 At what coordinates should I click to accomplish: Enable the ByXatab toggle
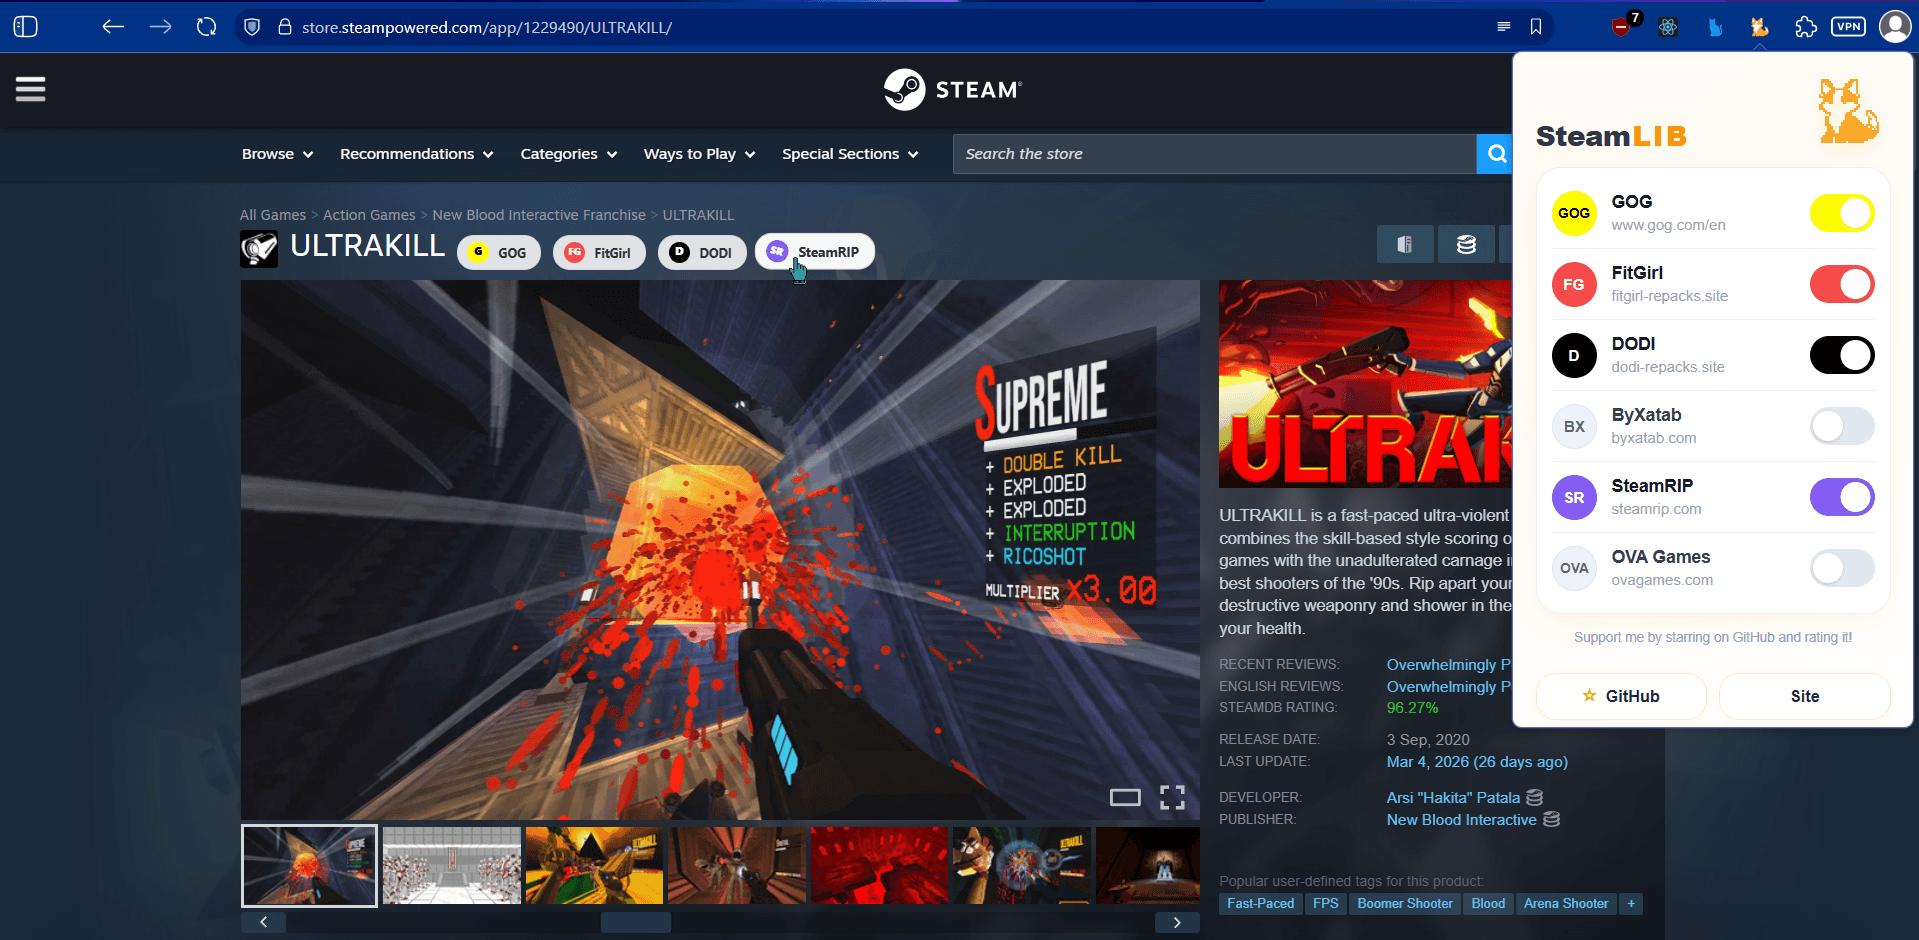tap(1842, 426)
